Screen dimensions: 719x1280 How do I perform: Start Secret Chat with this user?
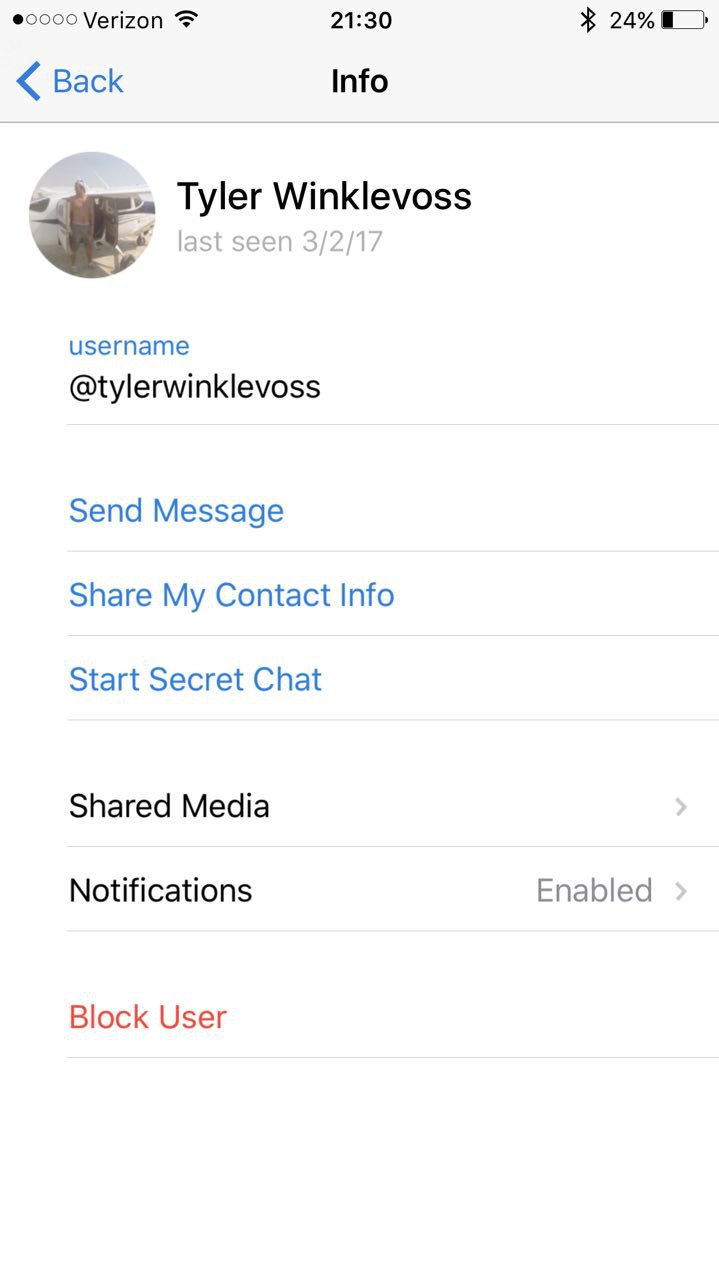[x=195, y=679]
